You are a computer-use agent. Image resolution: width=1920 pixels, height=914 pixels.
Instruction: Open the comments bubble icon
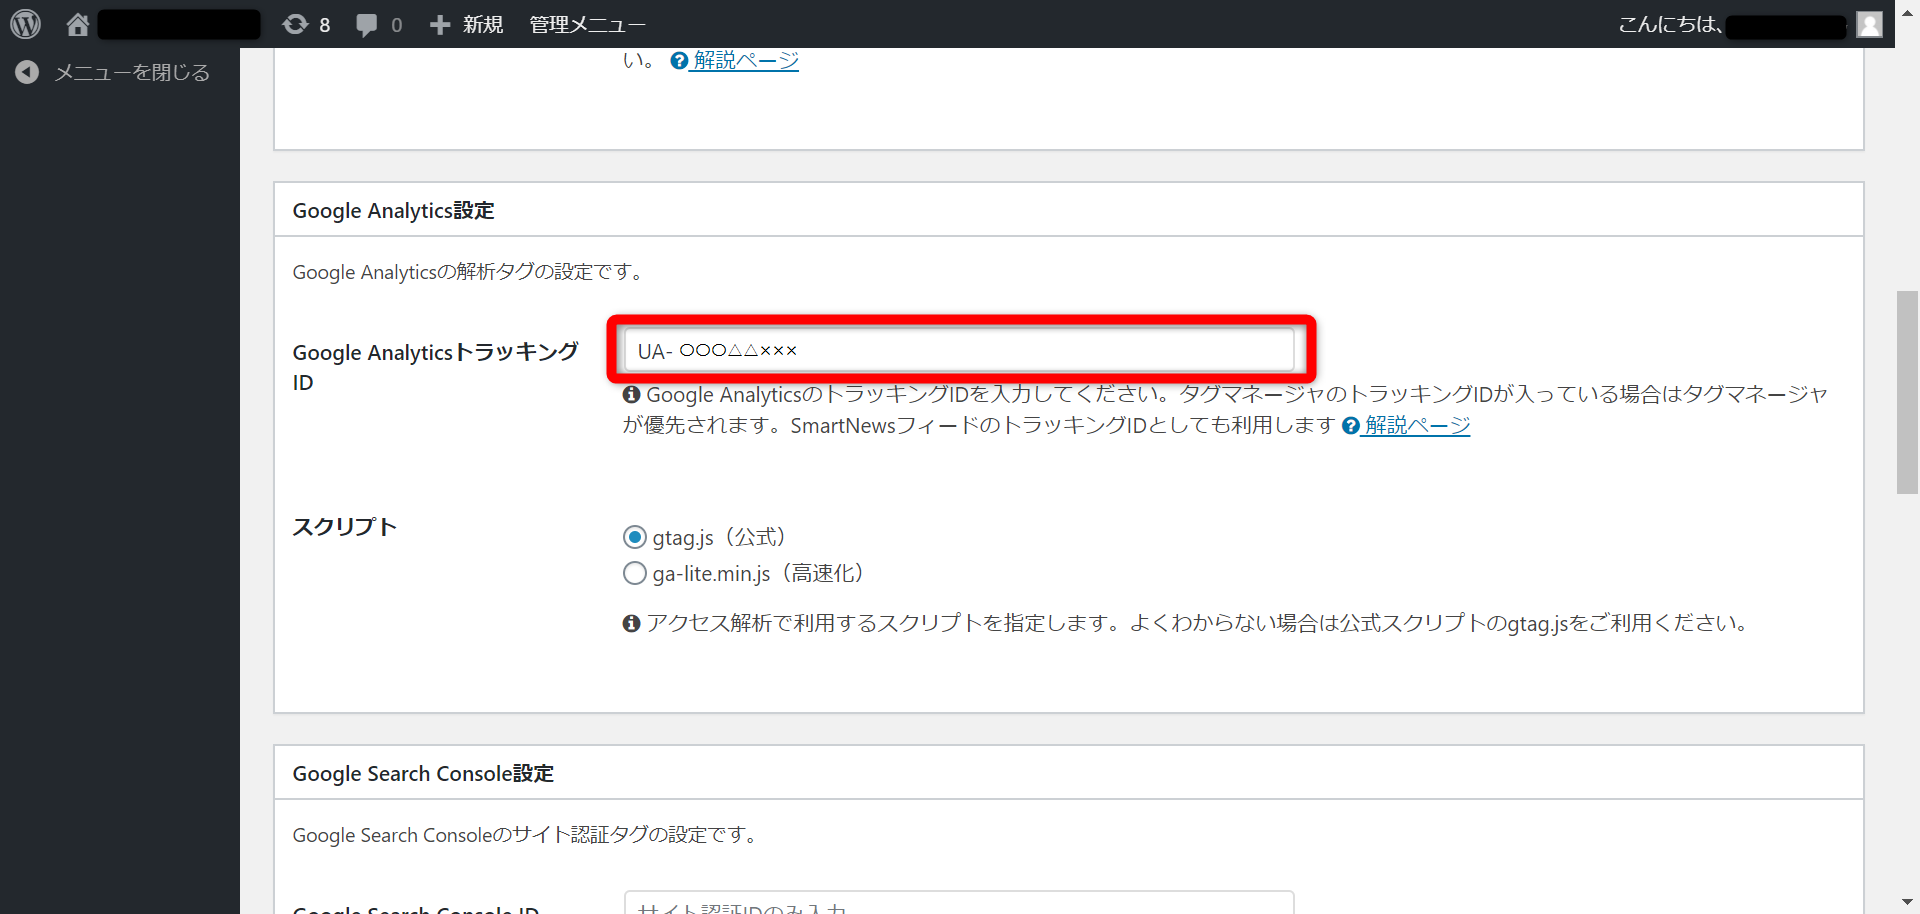pos(367,24)
